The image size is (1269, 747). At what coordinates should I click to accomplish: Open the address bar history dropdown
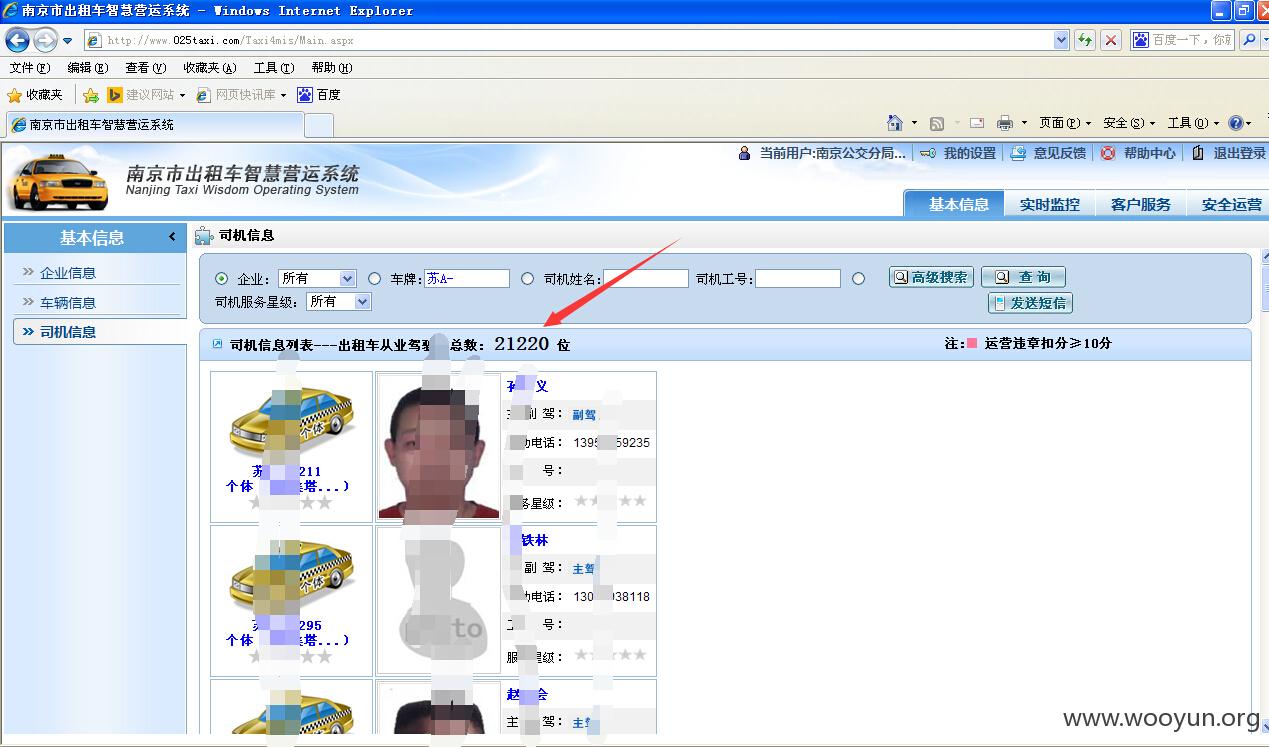(1061, 40)
